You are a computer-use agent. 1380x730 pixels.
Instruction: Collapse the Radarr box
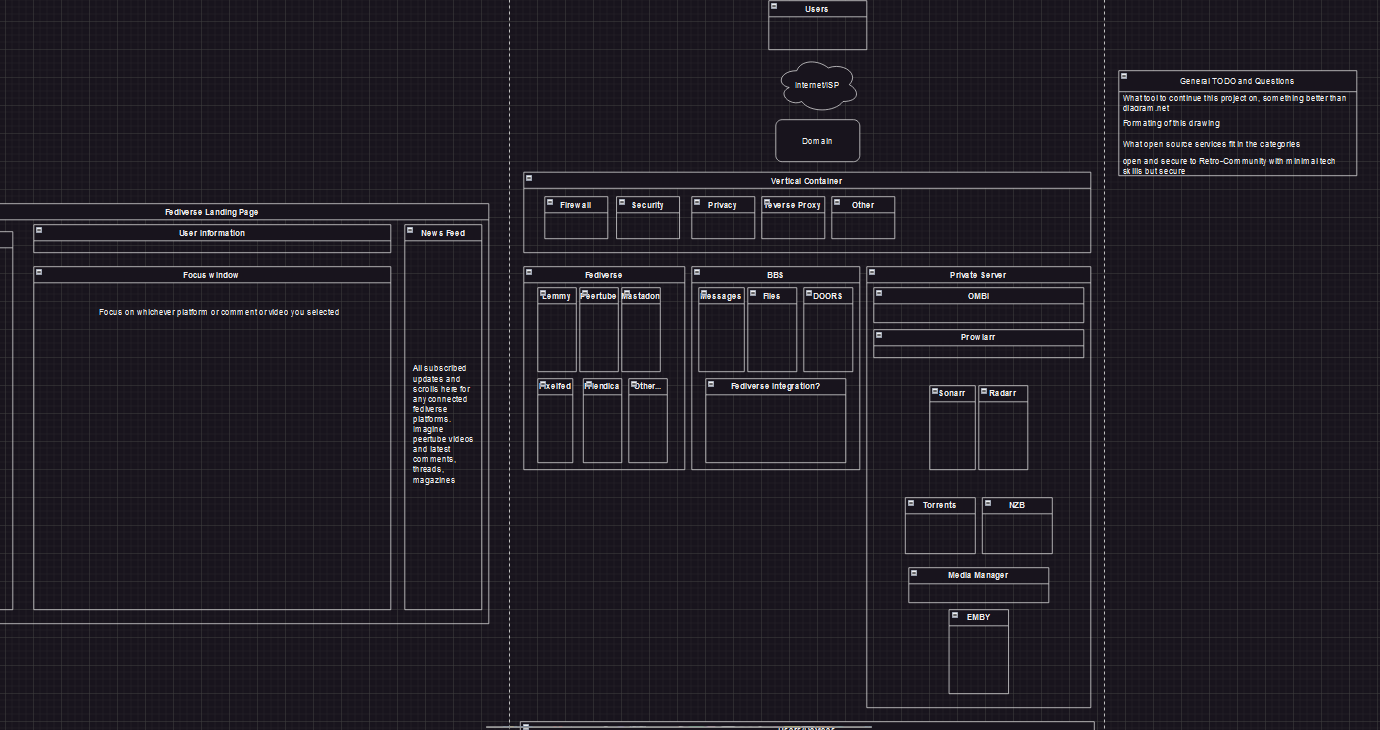coord(984,391)
